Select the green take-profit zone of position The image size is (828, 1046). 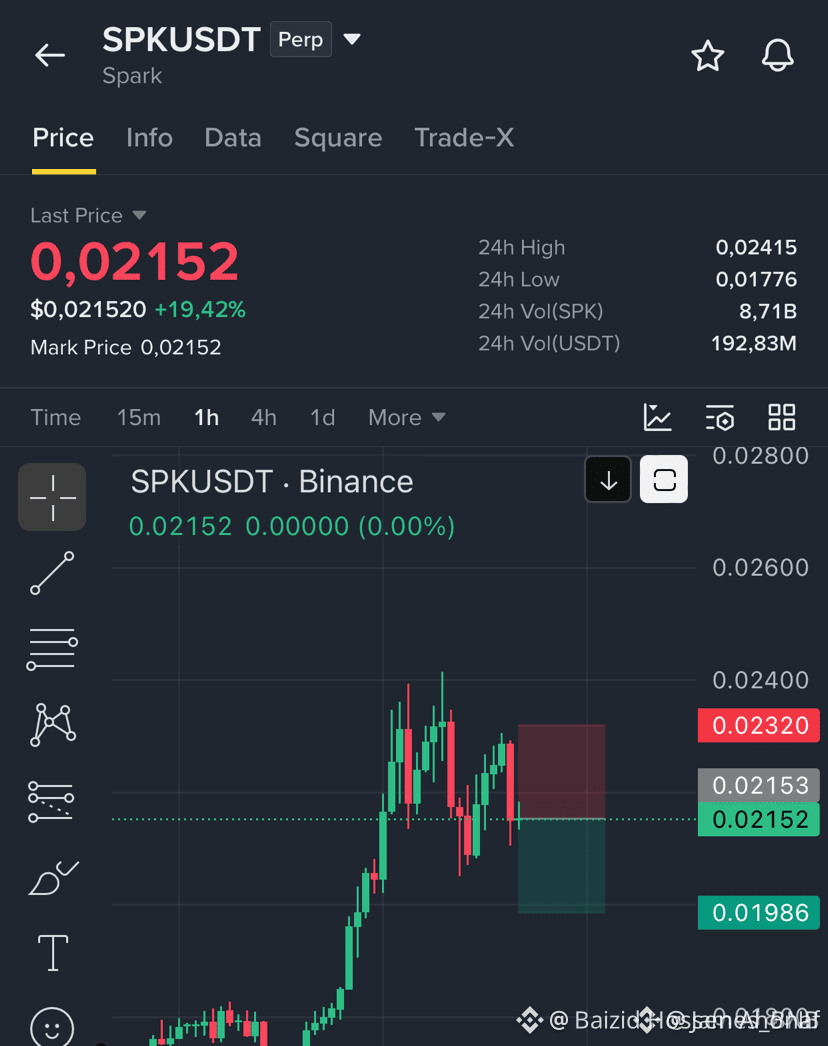click(x=561, y=866)
